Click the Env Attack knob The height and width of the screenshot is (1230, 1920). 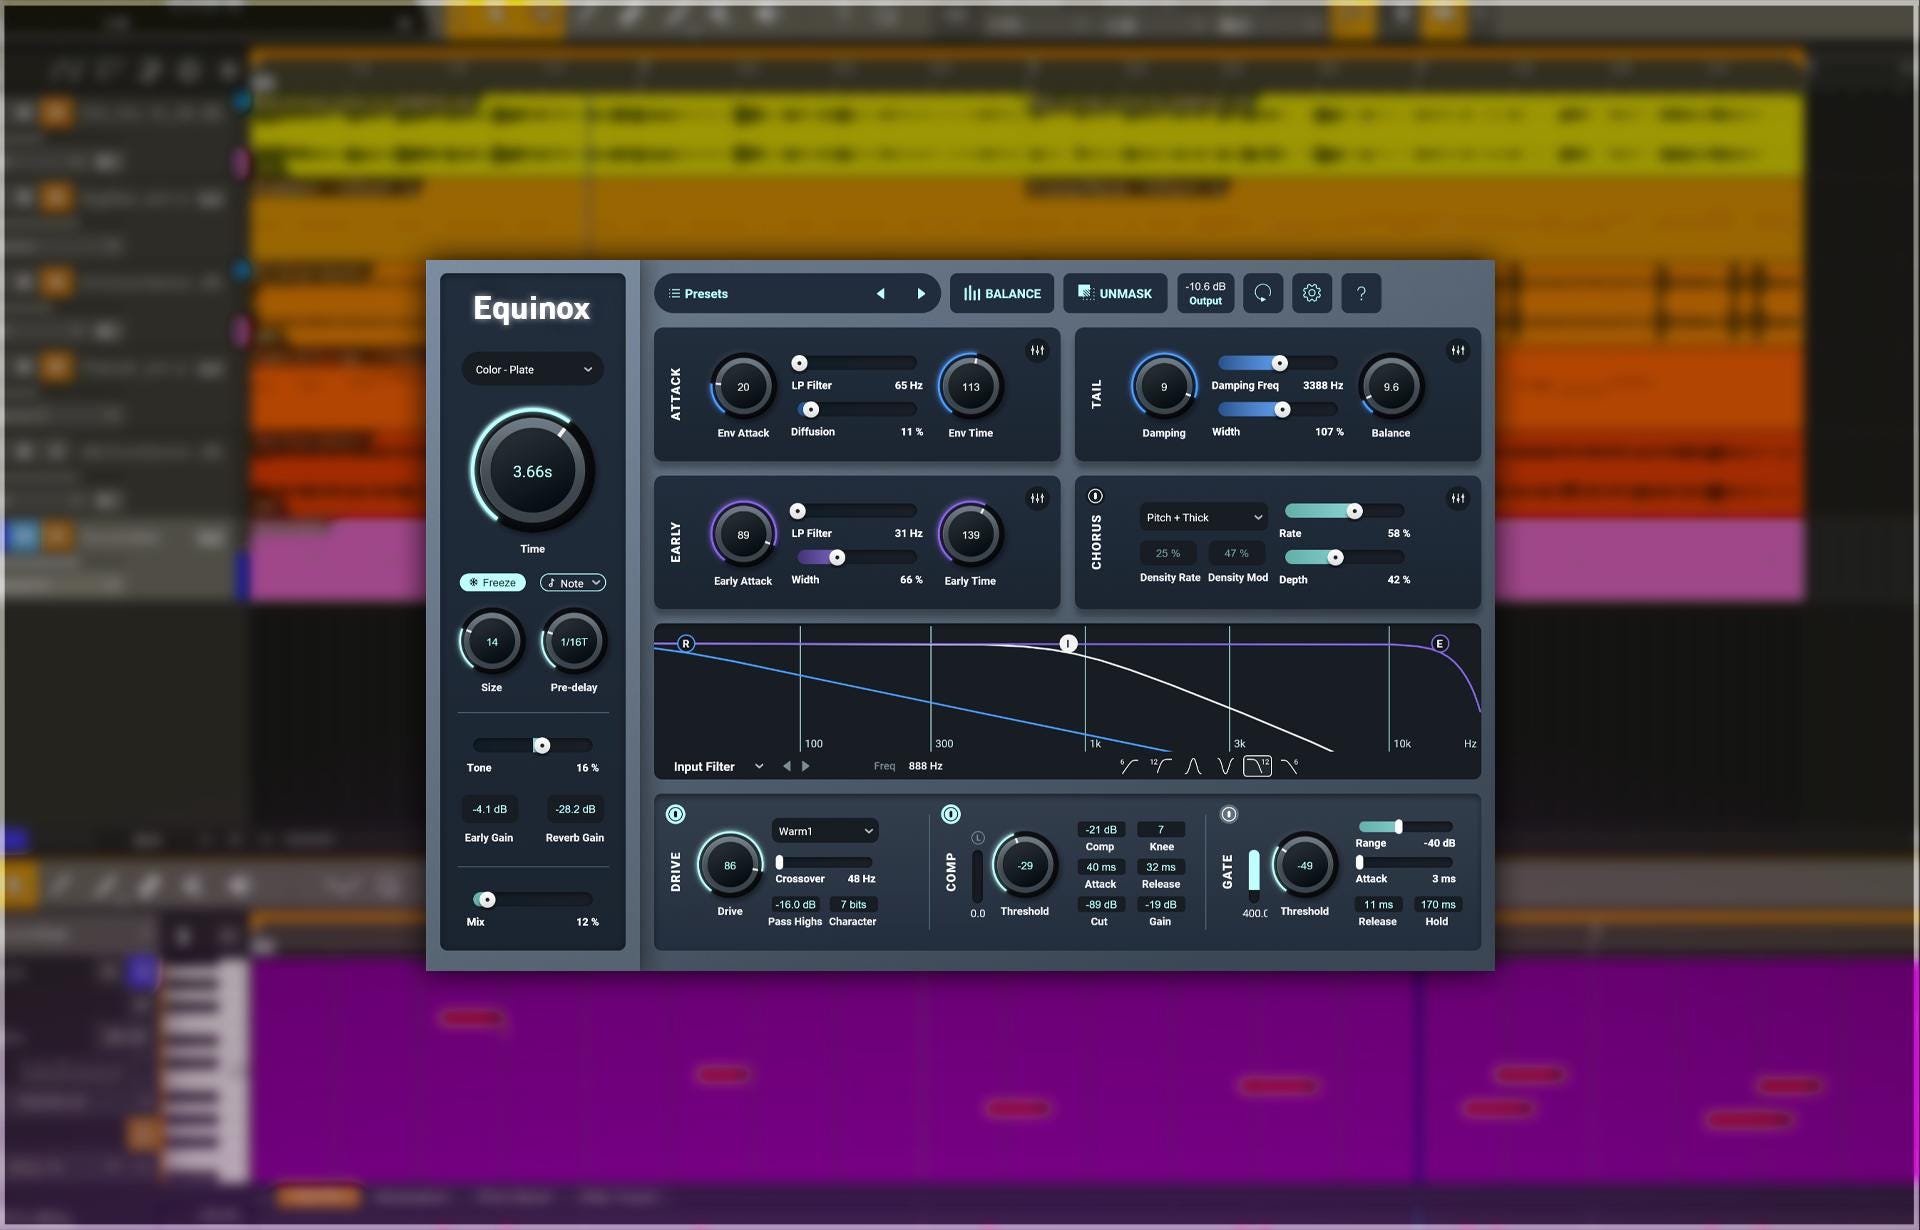743,386
